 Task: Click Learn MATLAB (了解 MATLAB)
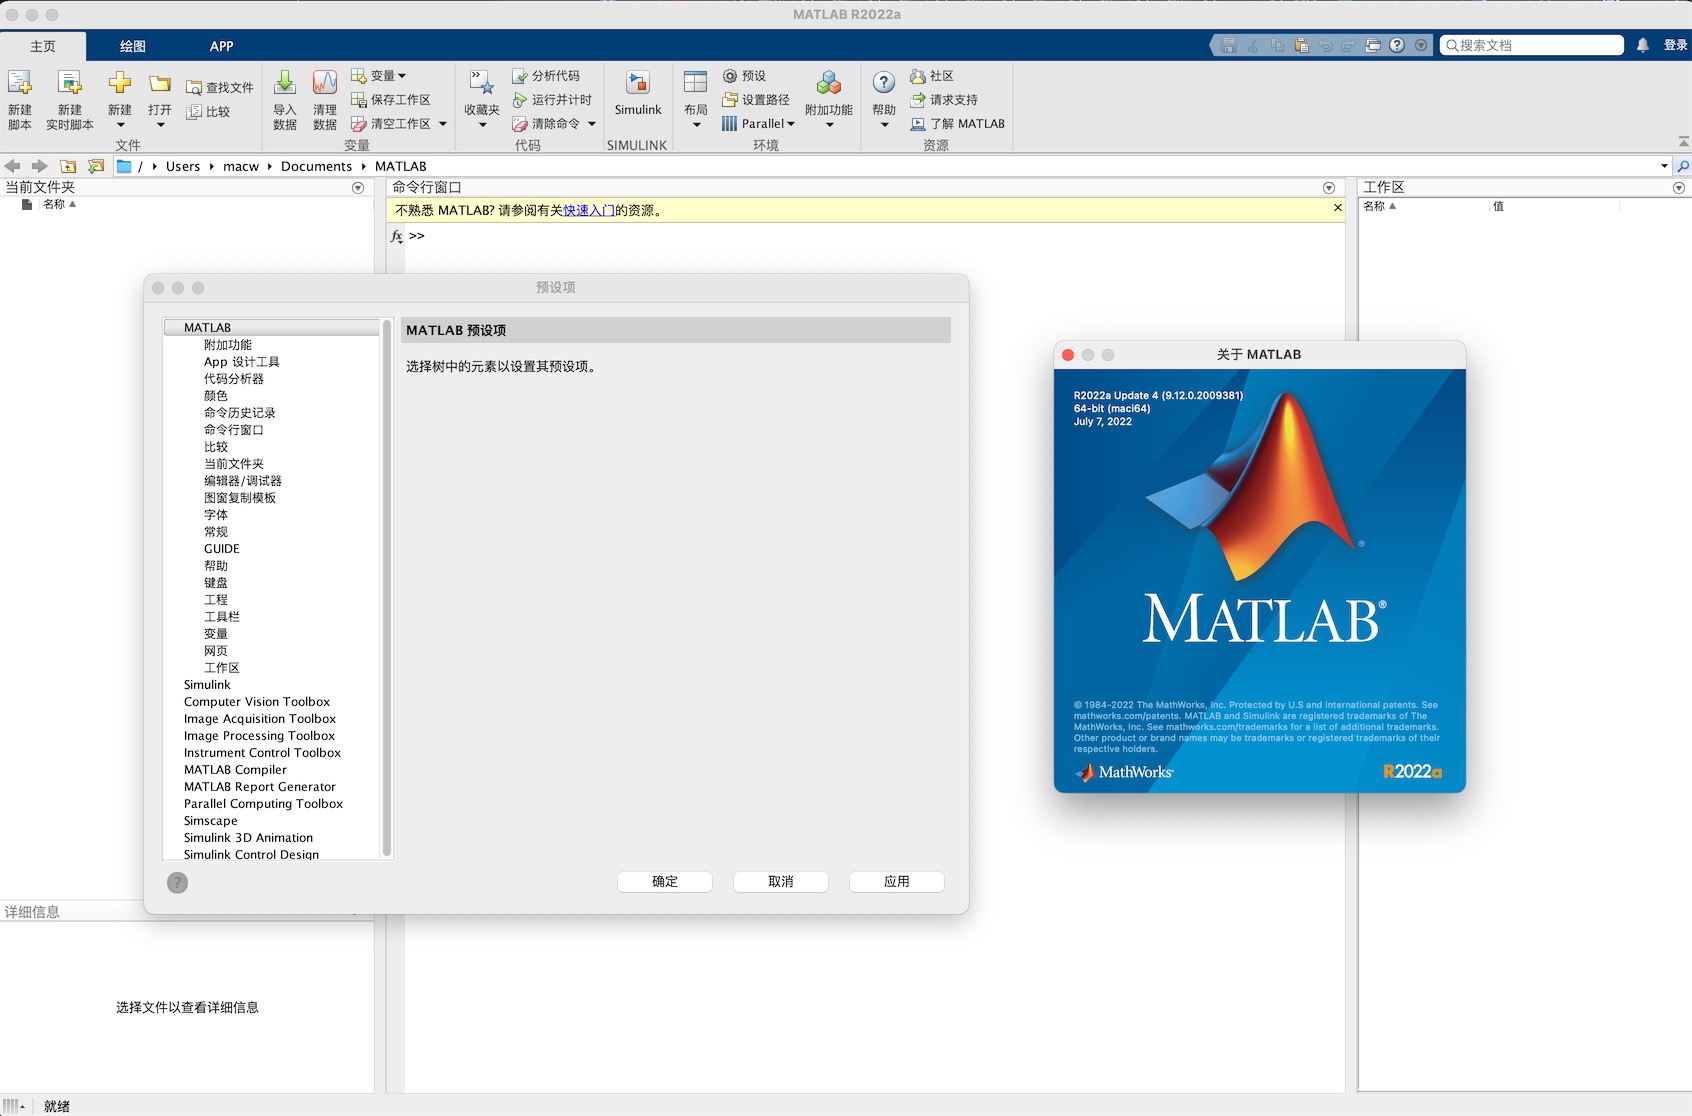click(x=957, y=124)
